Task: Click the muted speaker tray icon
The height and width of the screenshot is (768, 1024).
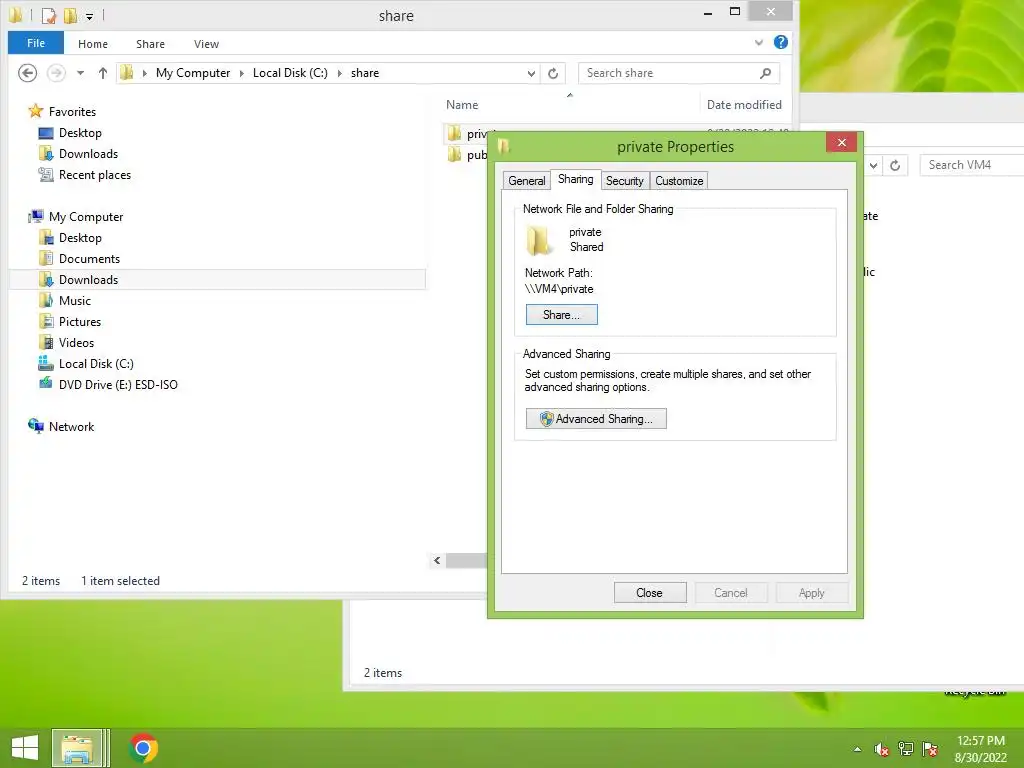Action: 882,749
